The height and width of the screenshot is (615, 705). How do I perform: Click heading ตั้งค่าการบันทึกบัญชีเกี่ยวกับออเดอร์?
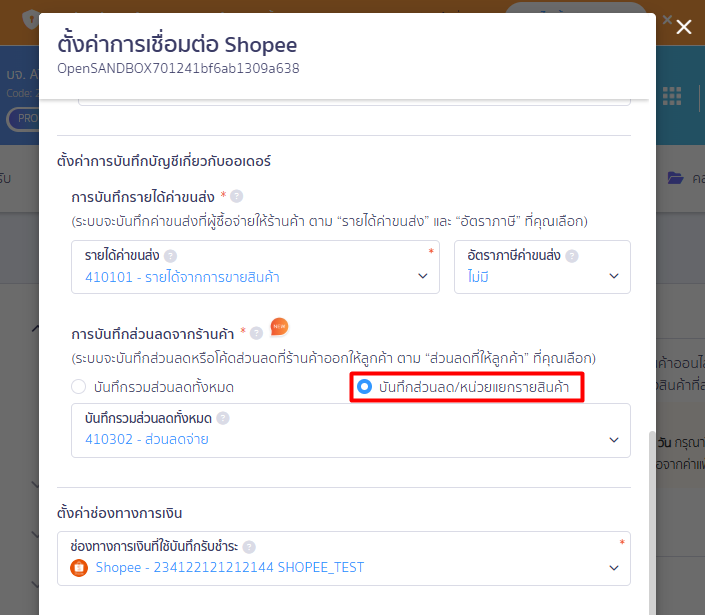[164, 161]
